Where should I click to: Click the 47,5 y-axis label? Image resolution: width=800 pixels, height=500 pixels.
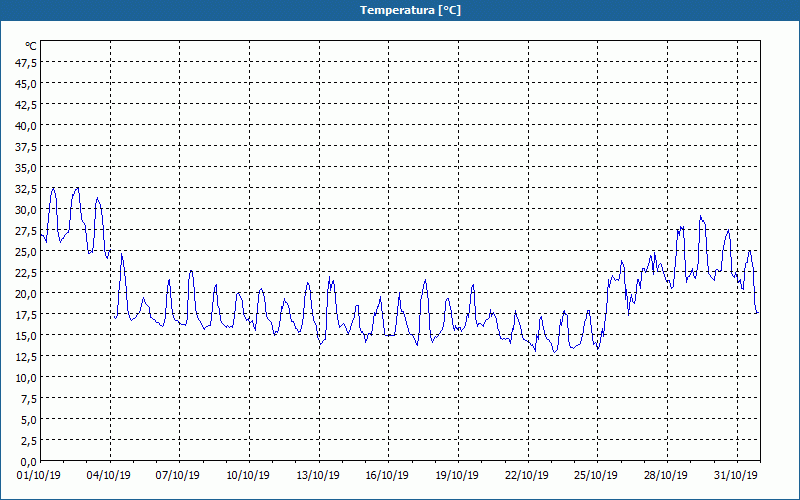(26, 62)
